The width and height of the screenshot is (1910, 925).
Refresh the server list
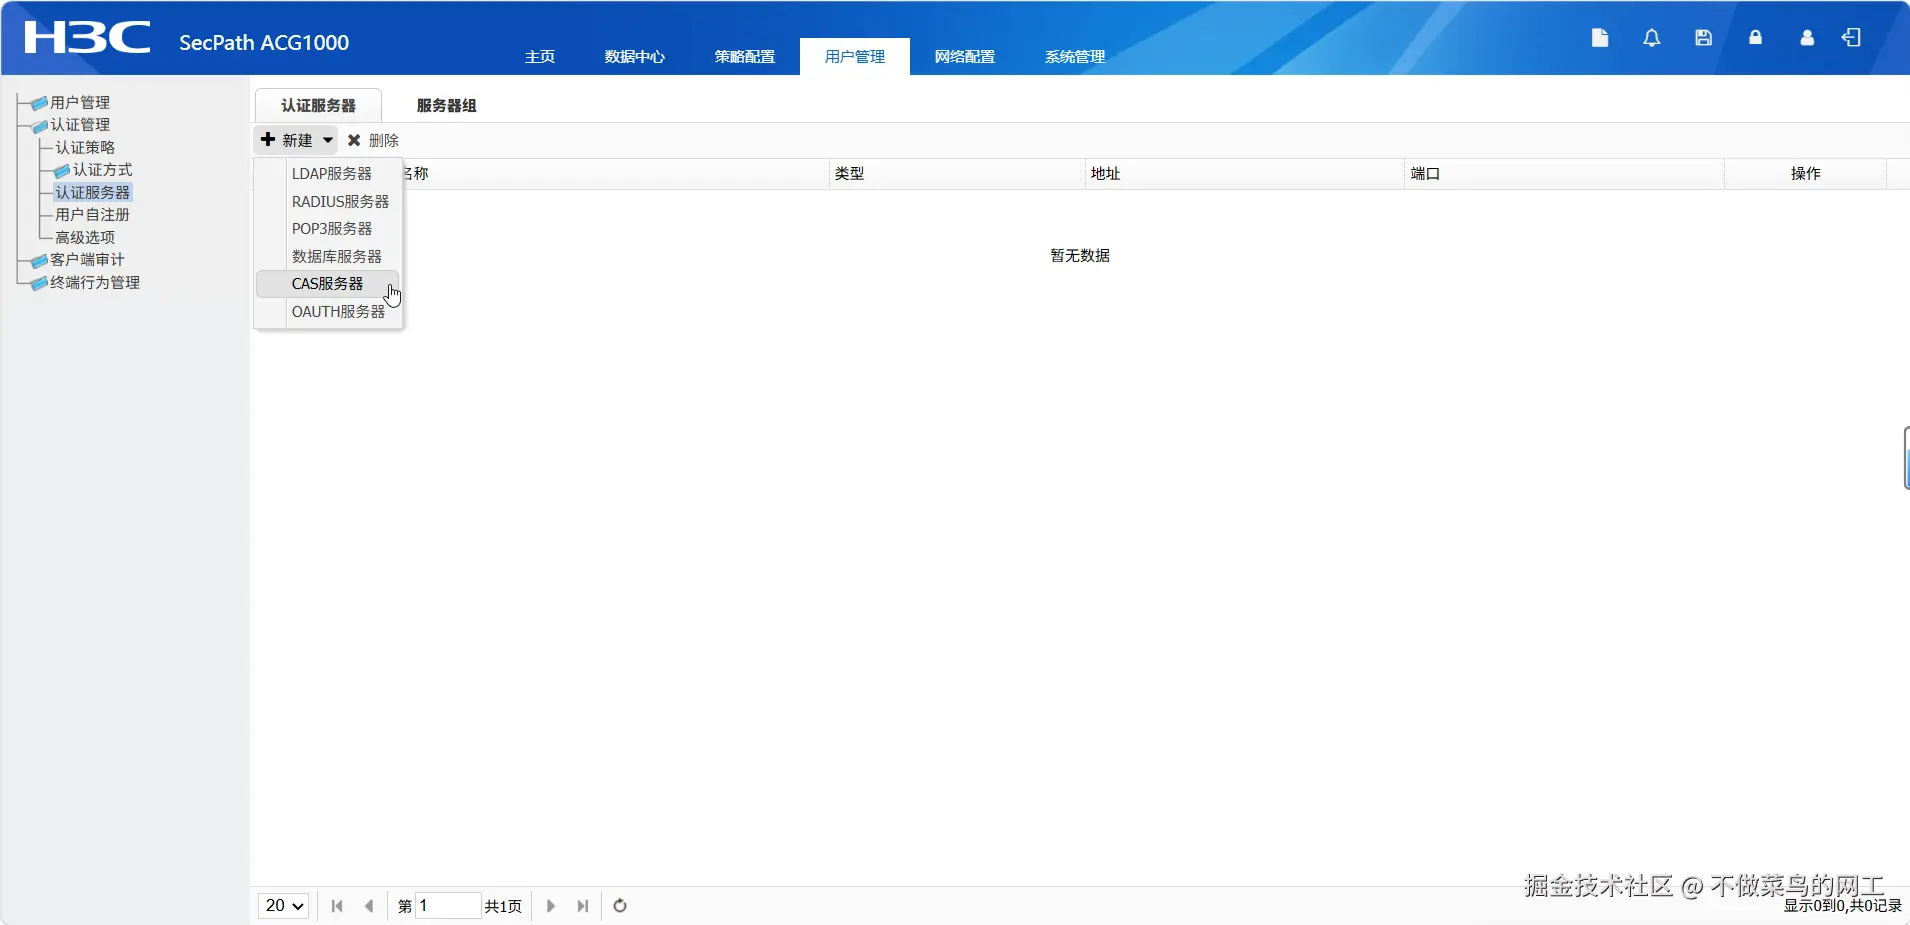click(x=620, y=906)
